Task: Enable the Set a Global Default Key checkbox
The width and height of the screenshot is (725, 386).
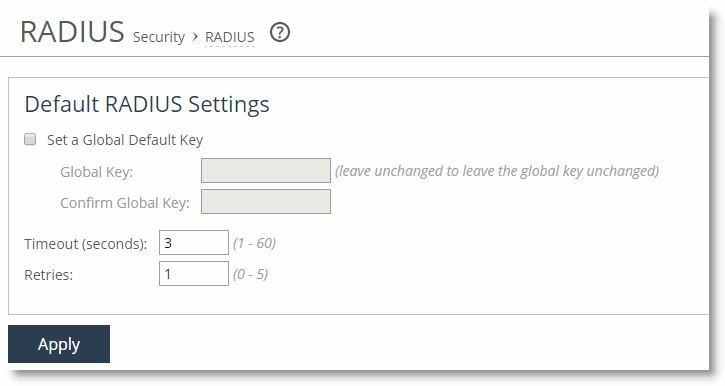Action: [30, 139]
